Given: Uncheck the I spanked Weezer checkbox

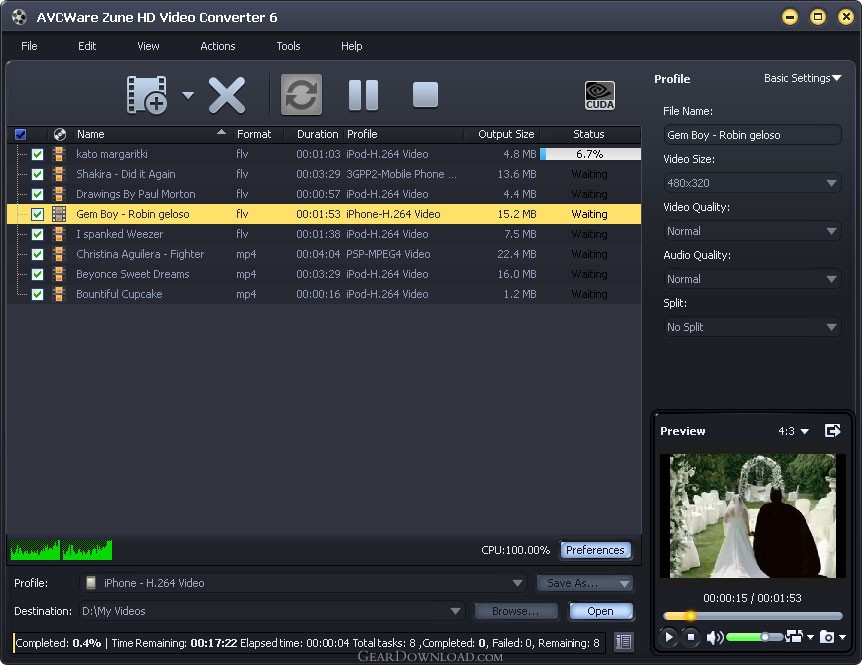Looking at the screenshot, I should (x=37, y=234).
